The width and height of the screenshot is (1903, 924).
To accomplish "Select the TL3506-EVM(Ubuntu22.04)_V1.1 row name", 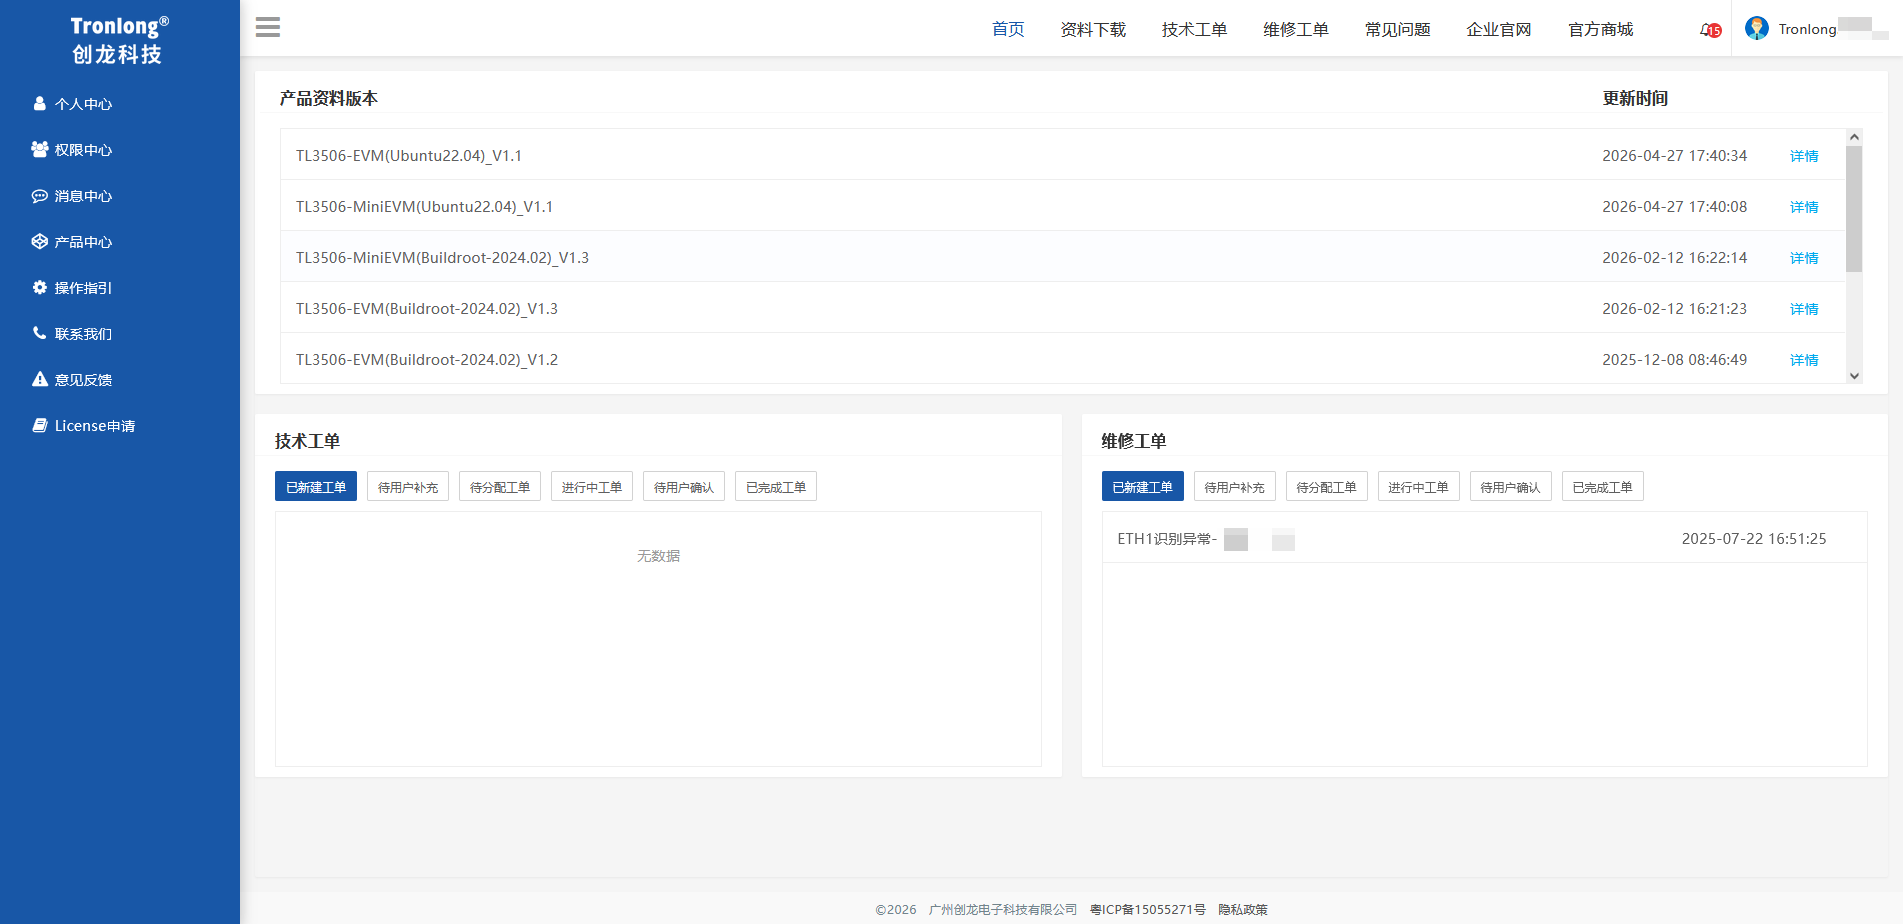I will point(409,156).
